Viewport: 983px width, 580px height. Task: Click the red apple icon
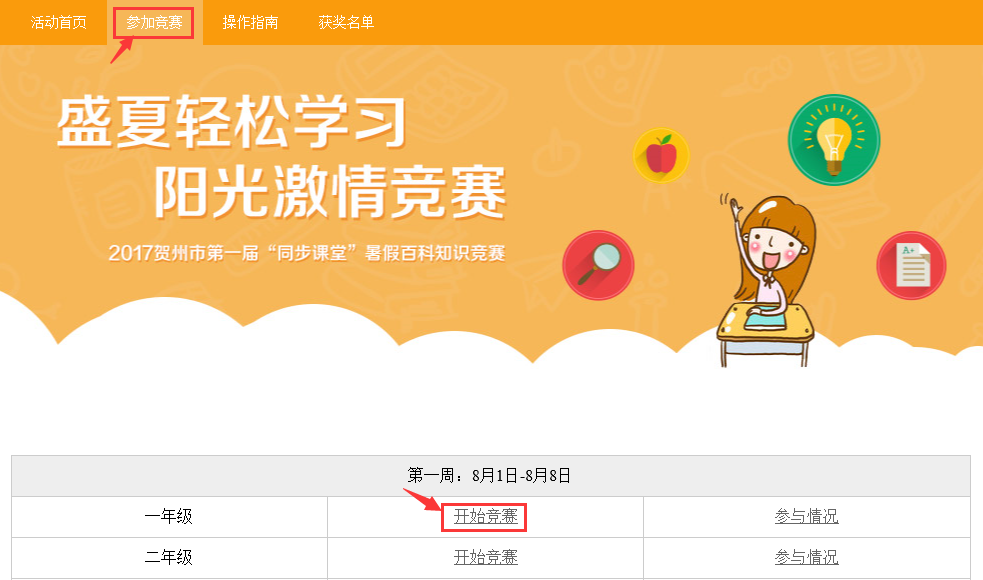[x=661, y=155]
